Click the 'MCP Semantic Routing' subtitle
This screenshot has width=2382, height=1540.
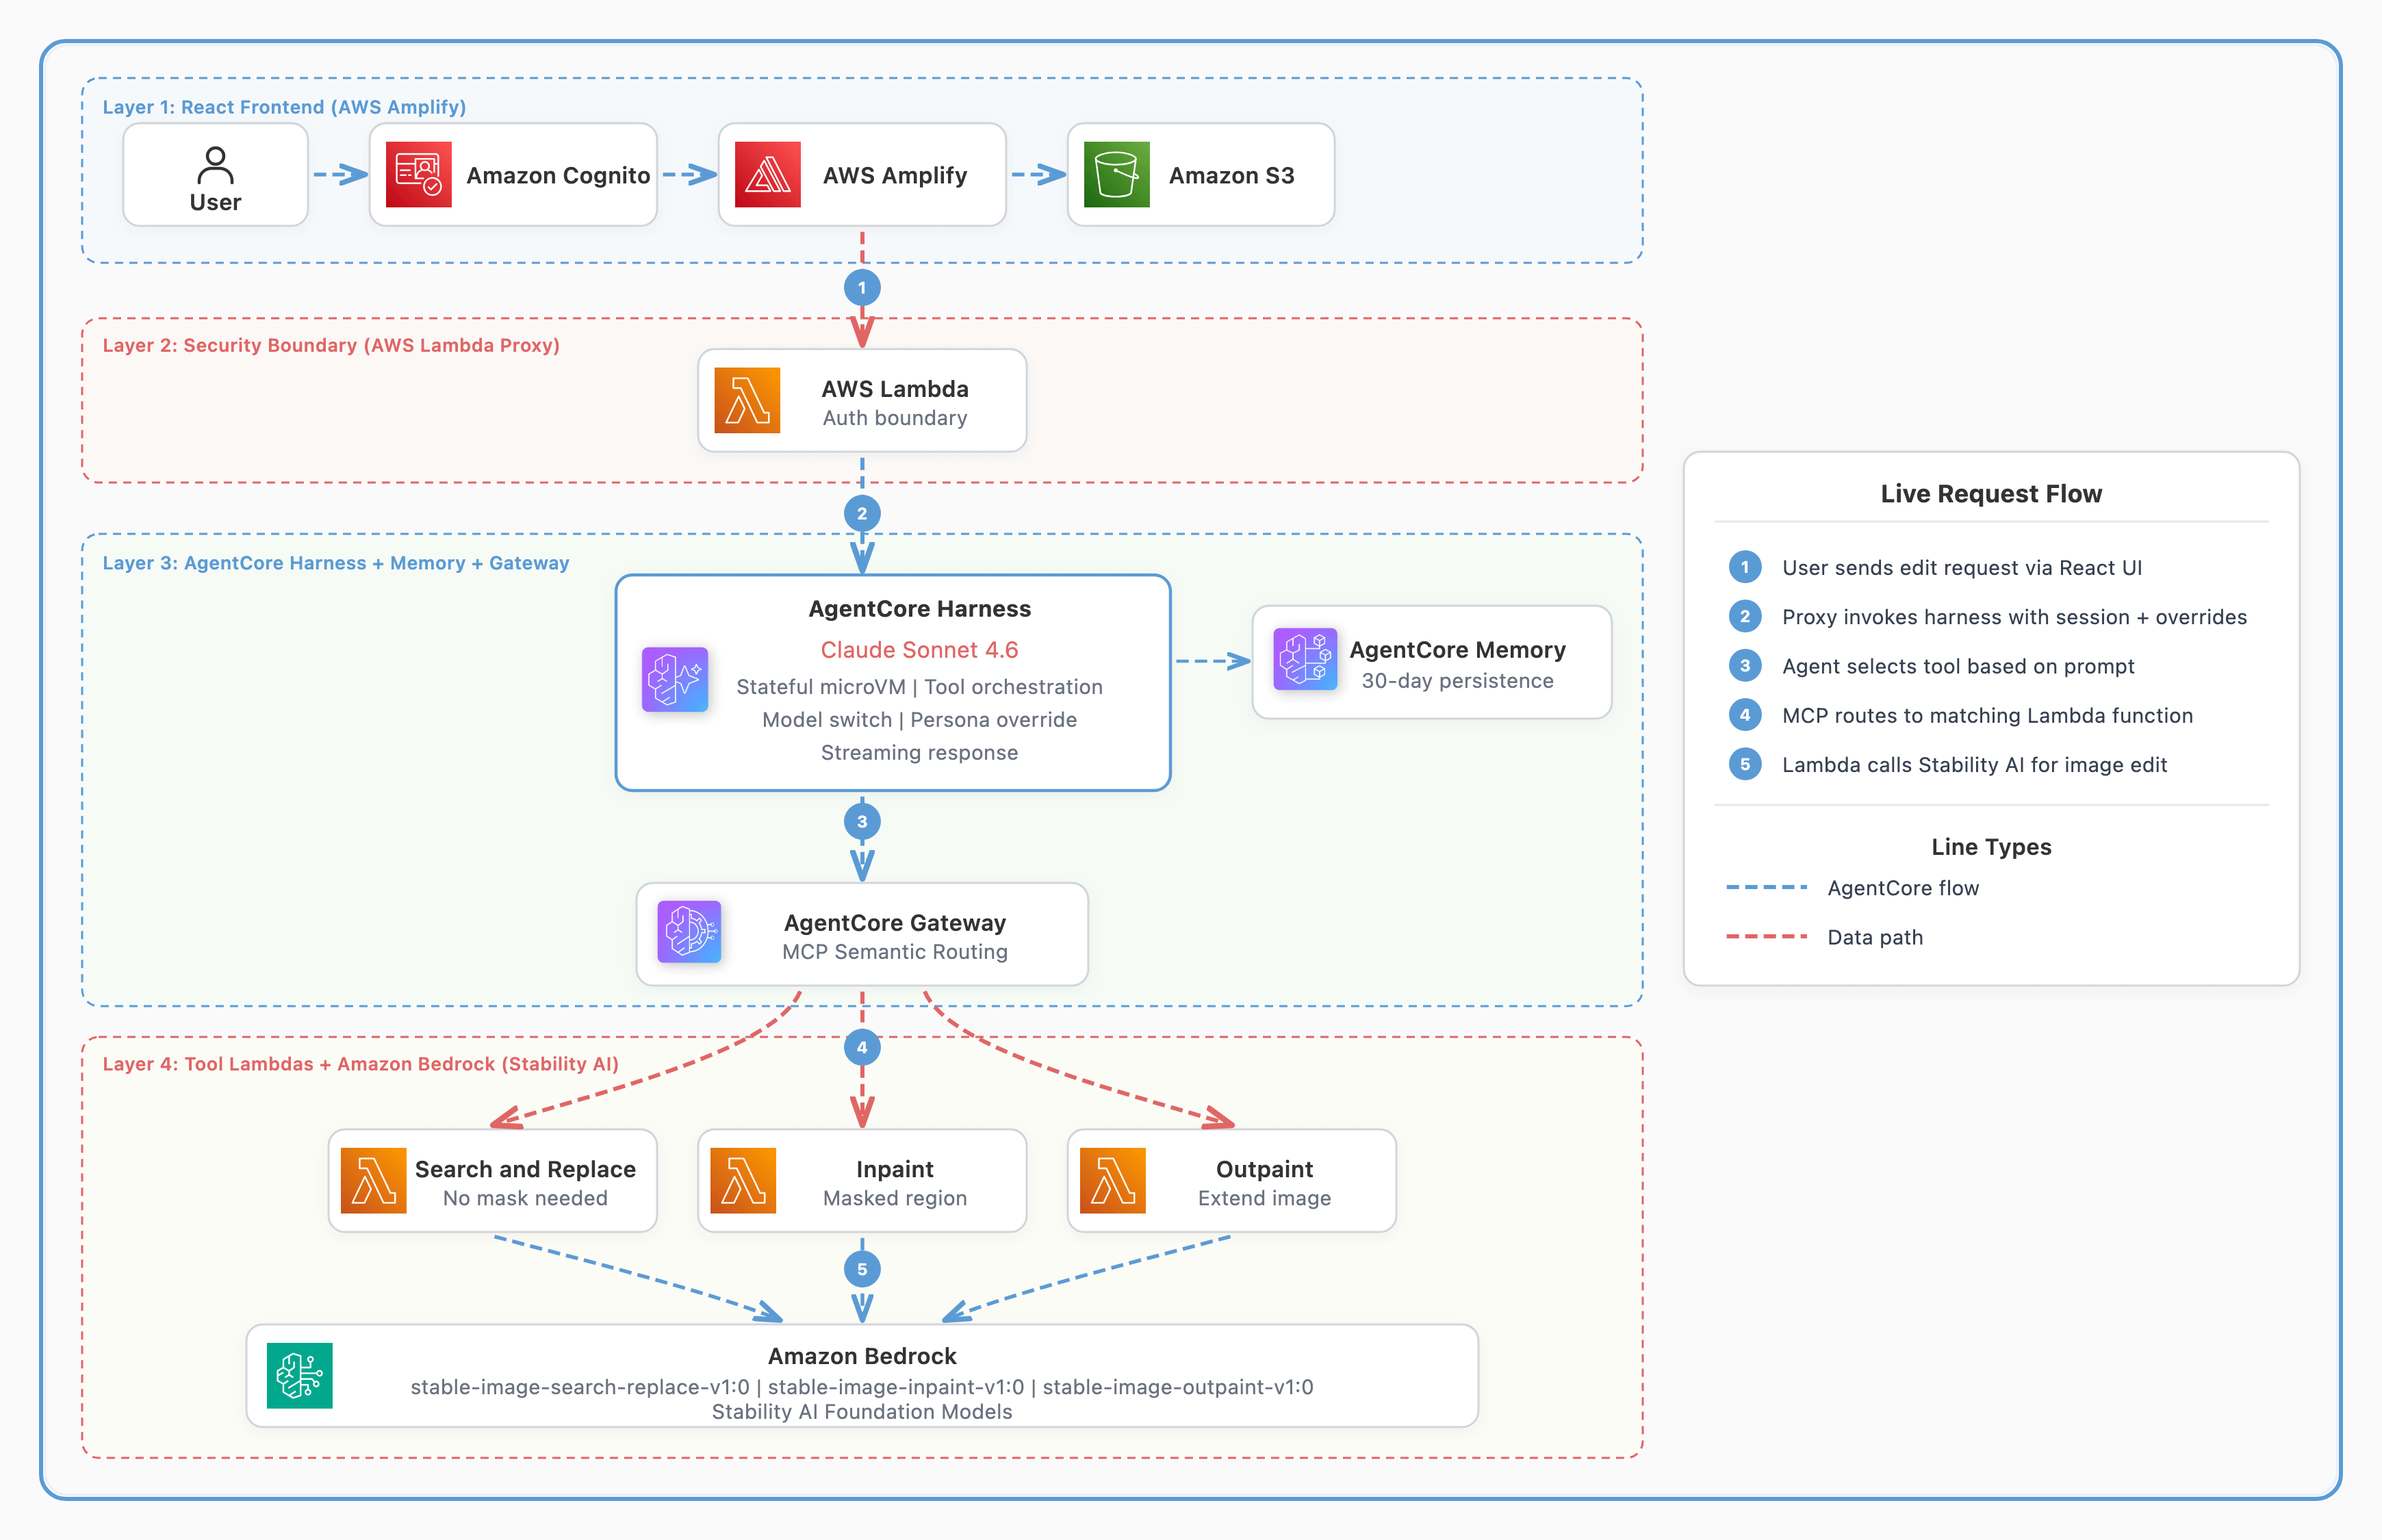pos(895,951)
